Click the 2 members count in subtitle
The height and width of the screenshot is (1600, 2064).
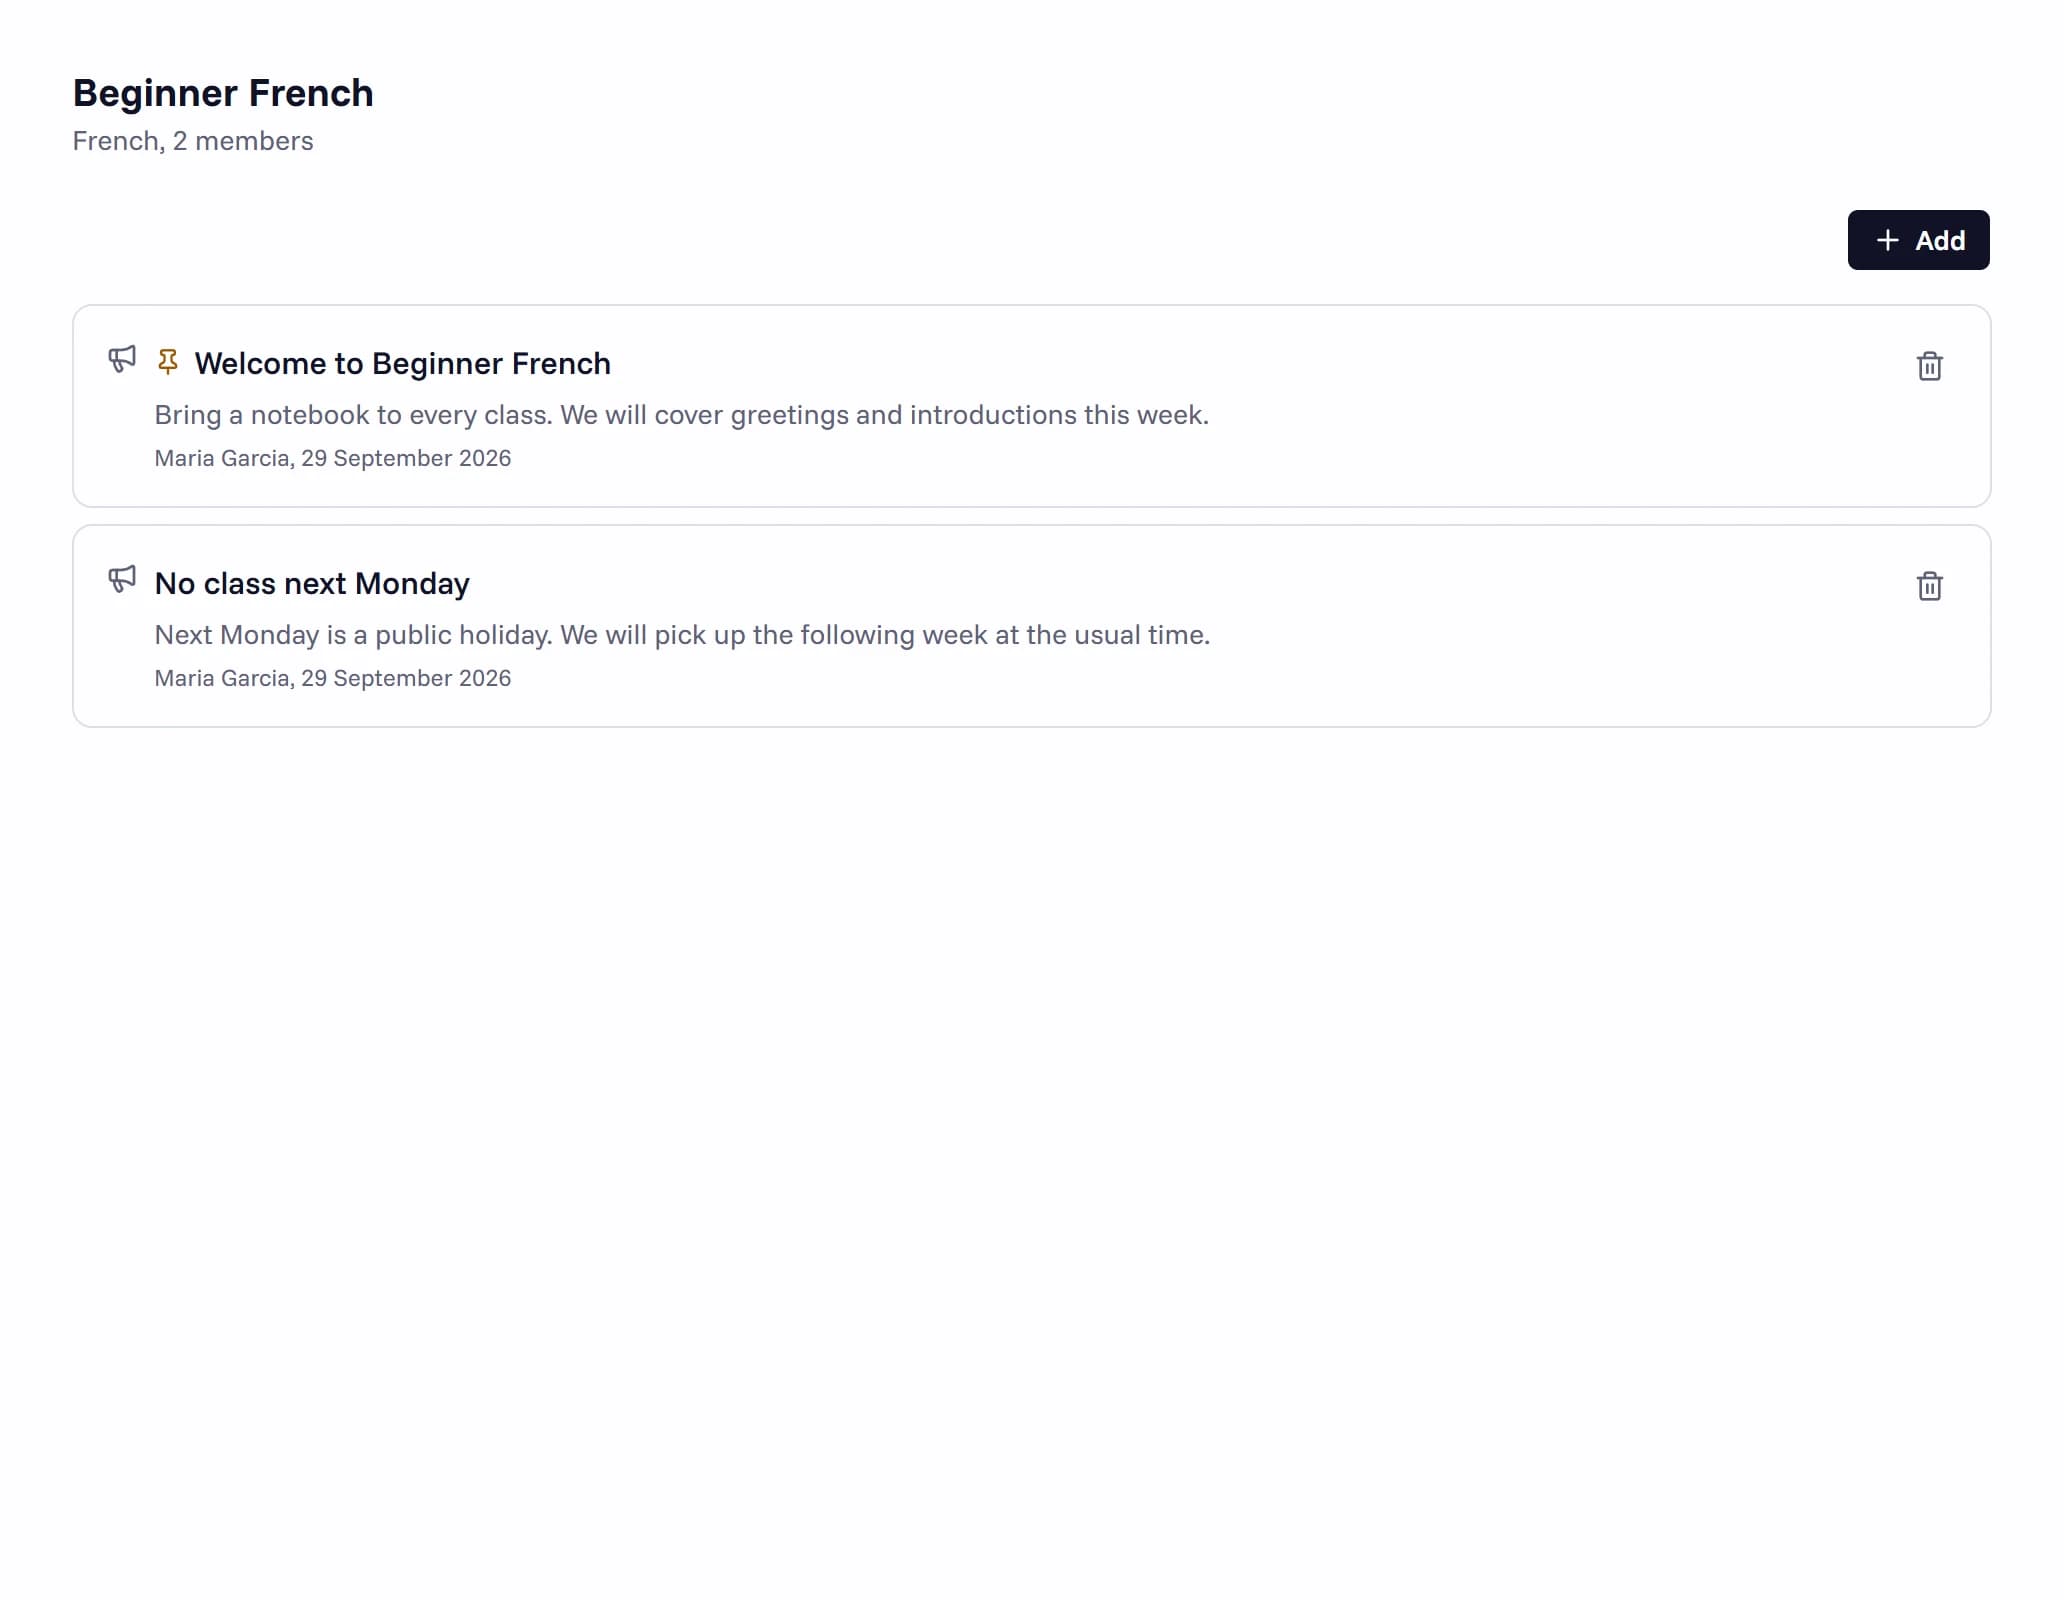pos(243,141)
